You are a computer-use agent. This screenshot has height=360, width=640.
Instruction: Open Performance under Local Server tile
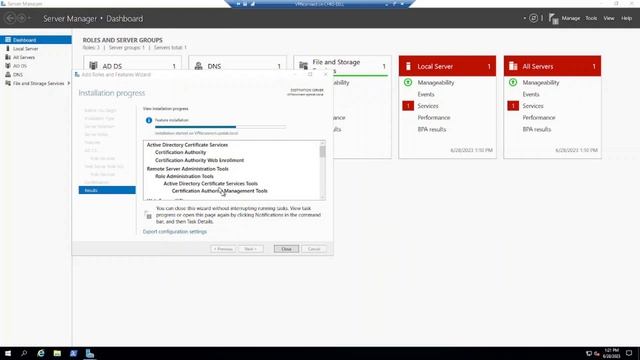[434, 118]
